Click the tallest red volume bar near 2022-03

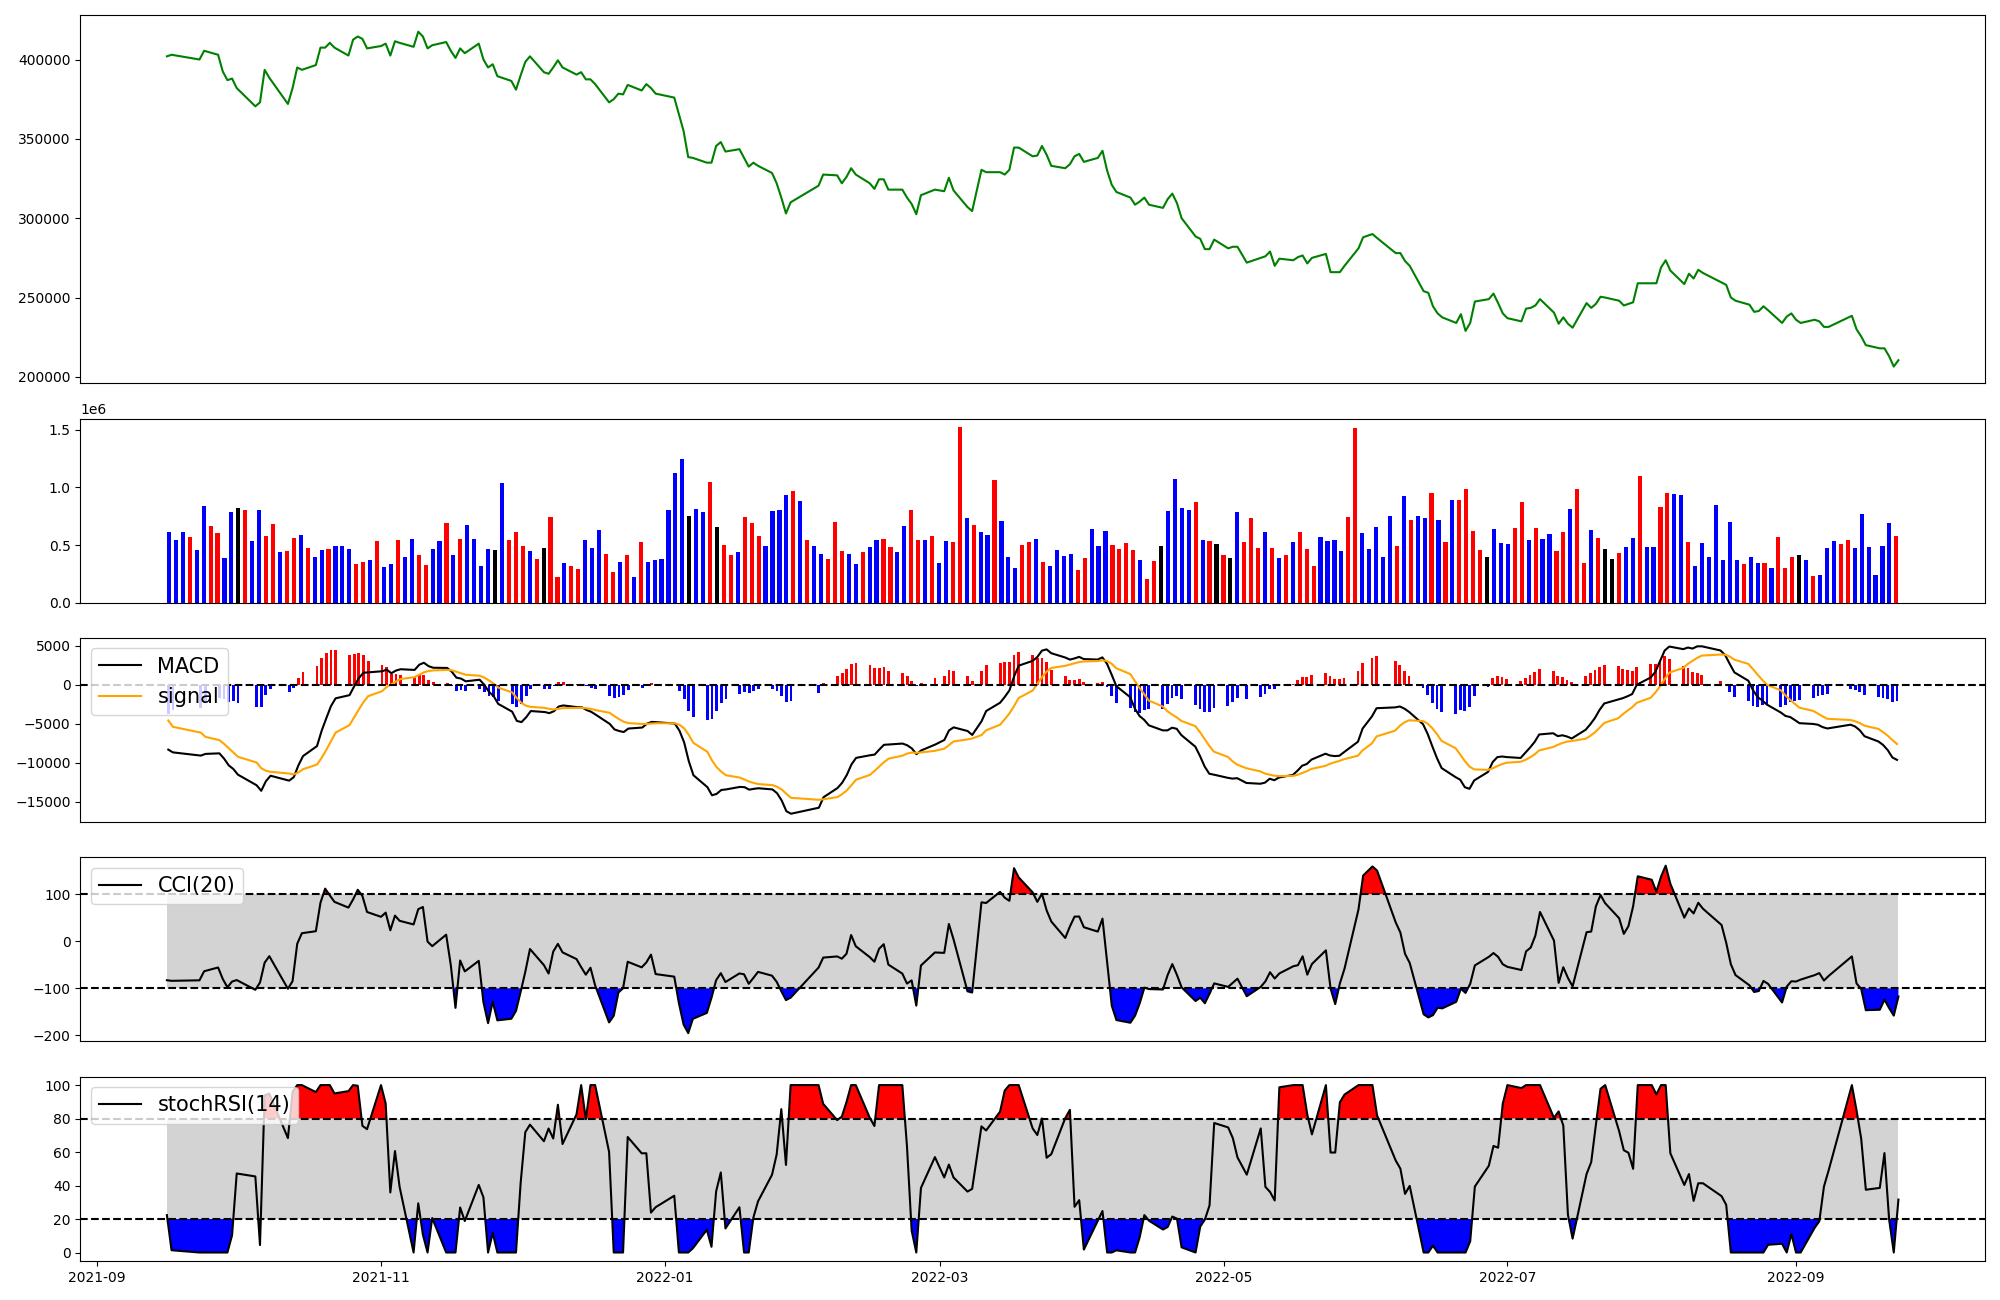(960, 515)
